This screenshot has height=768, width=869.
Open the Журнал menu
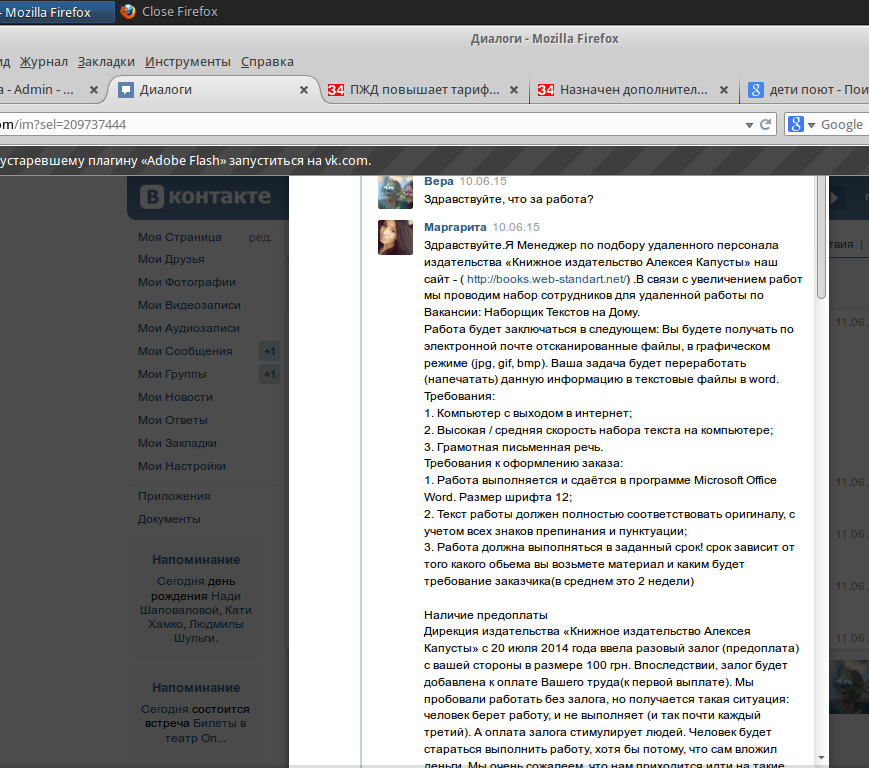(44, 62)
